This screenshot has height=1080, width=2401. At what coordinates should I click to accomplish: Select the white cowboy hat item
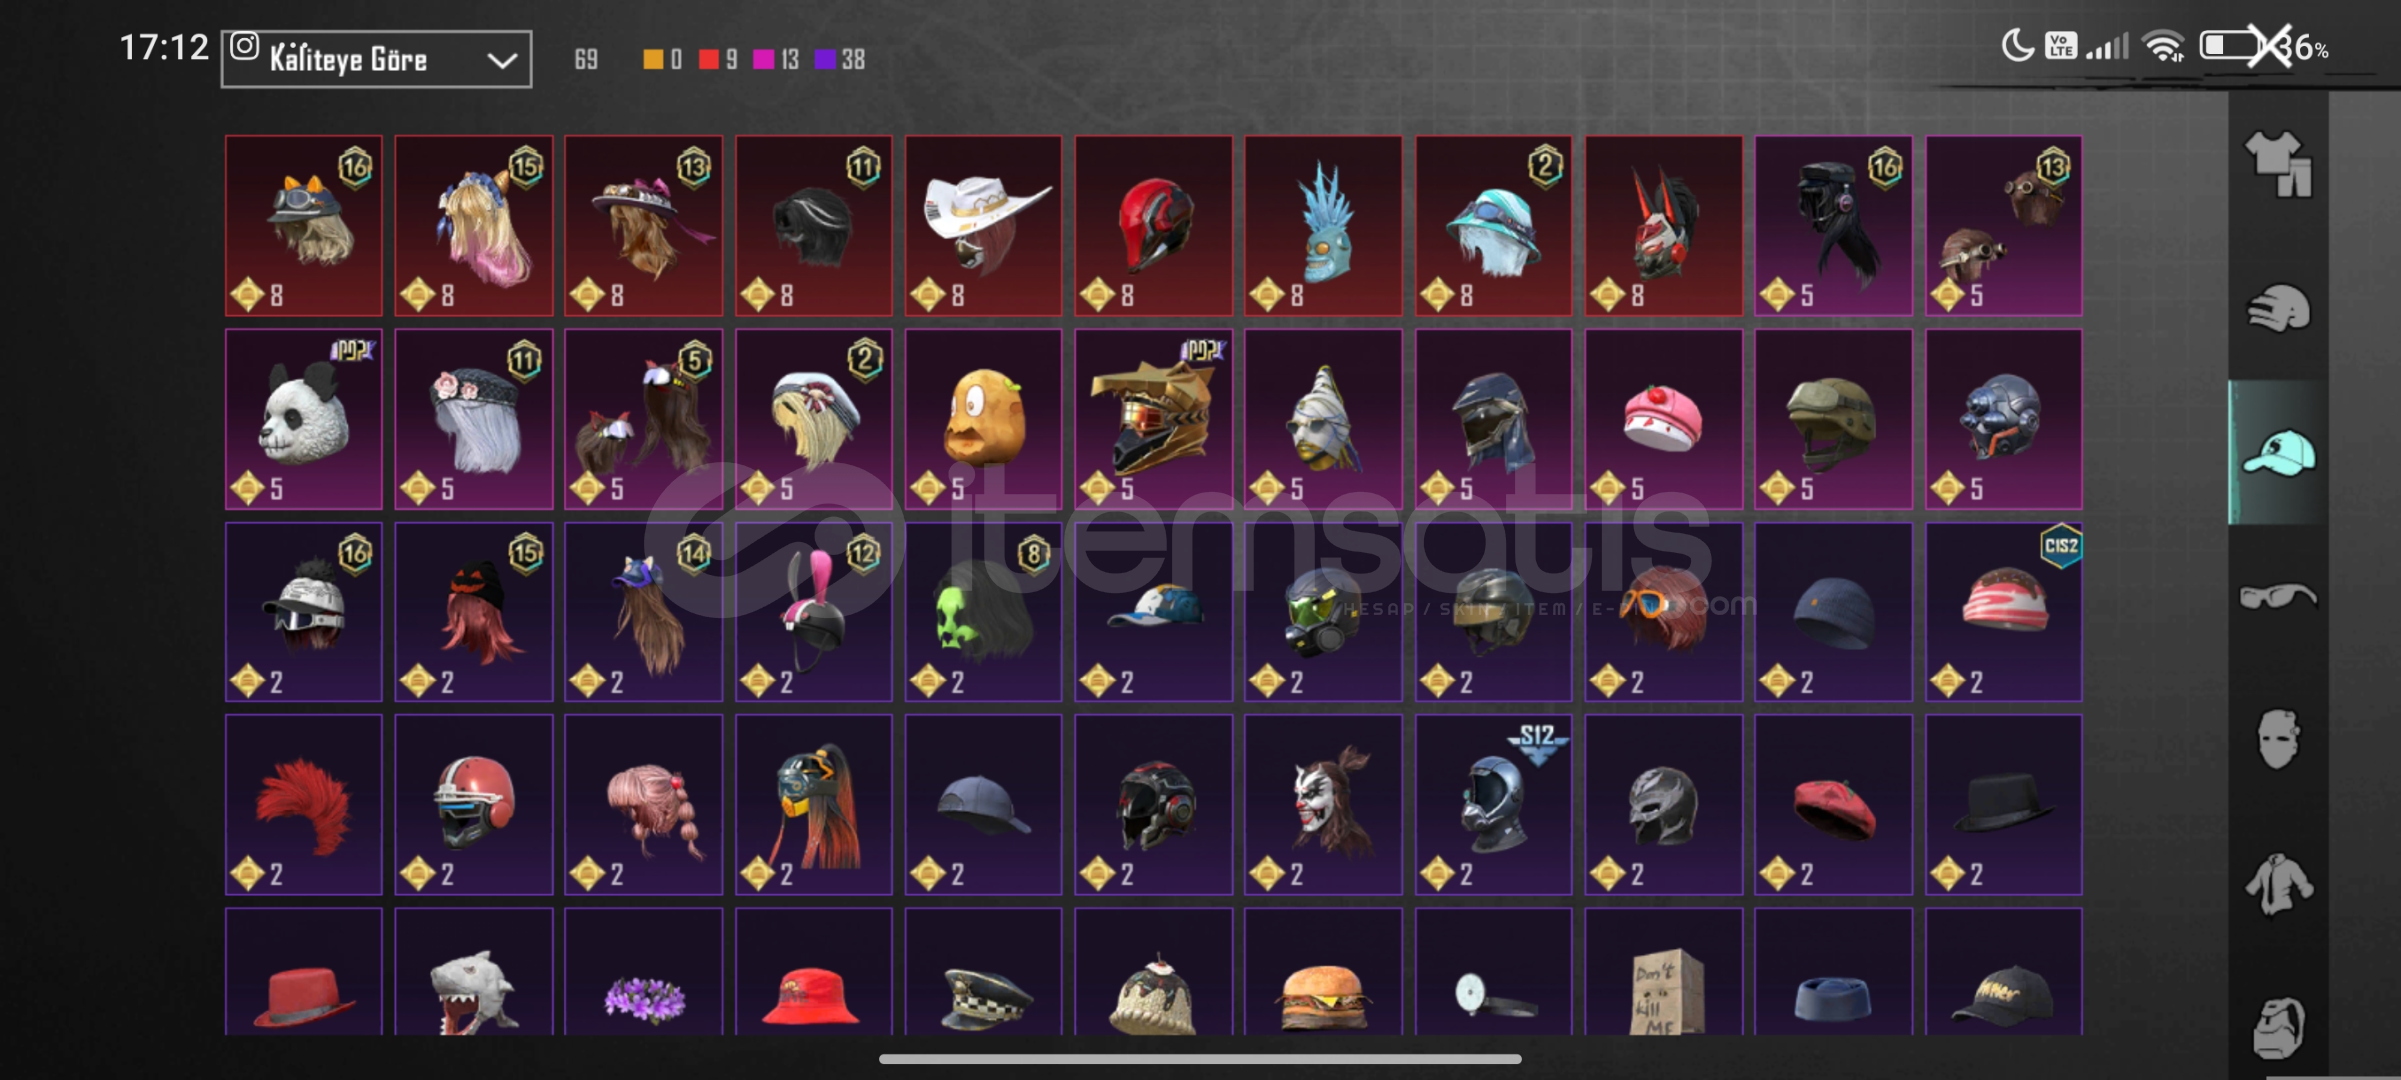984,226
